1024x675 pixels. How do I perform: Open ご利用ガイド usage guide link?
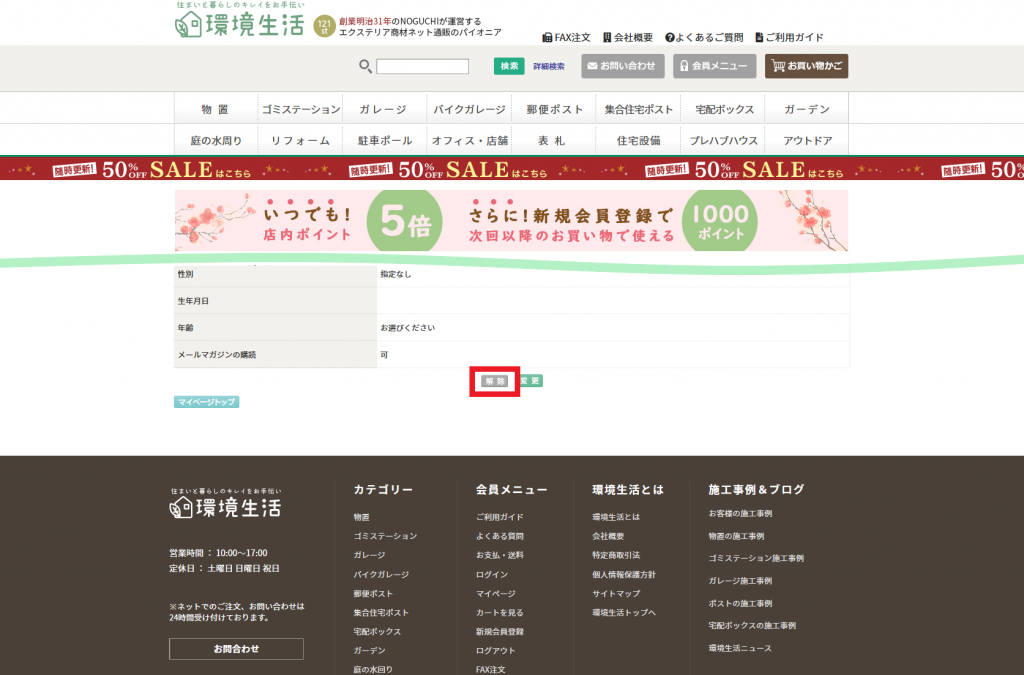(x=789, y=37)
